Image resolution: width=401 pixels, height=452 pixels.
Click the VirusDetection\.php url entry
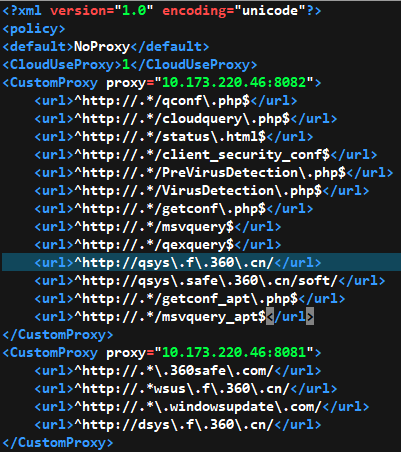(x=202, y=191)
